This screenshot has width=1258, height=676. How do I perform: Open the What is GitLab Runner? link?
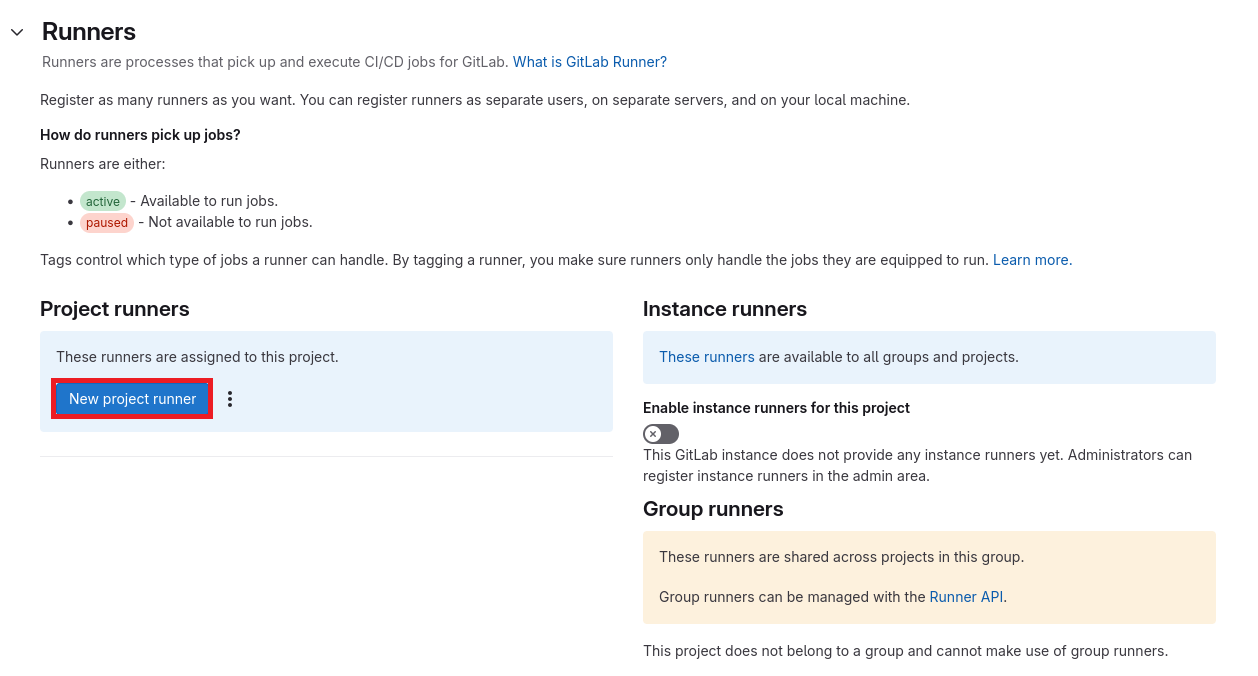[x=590, y=62]
